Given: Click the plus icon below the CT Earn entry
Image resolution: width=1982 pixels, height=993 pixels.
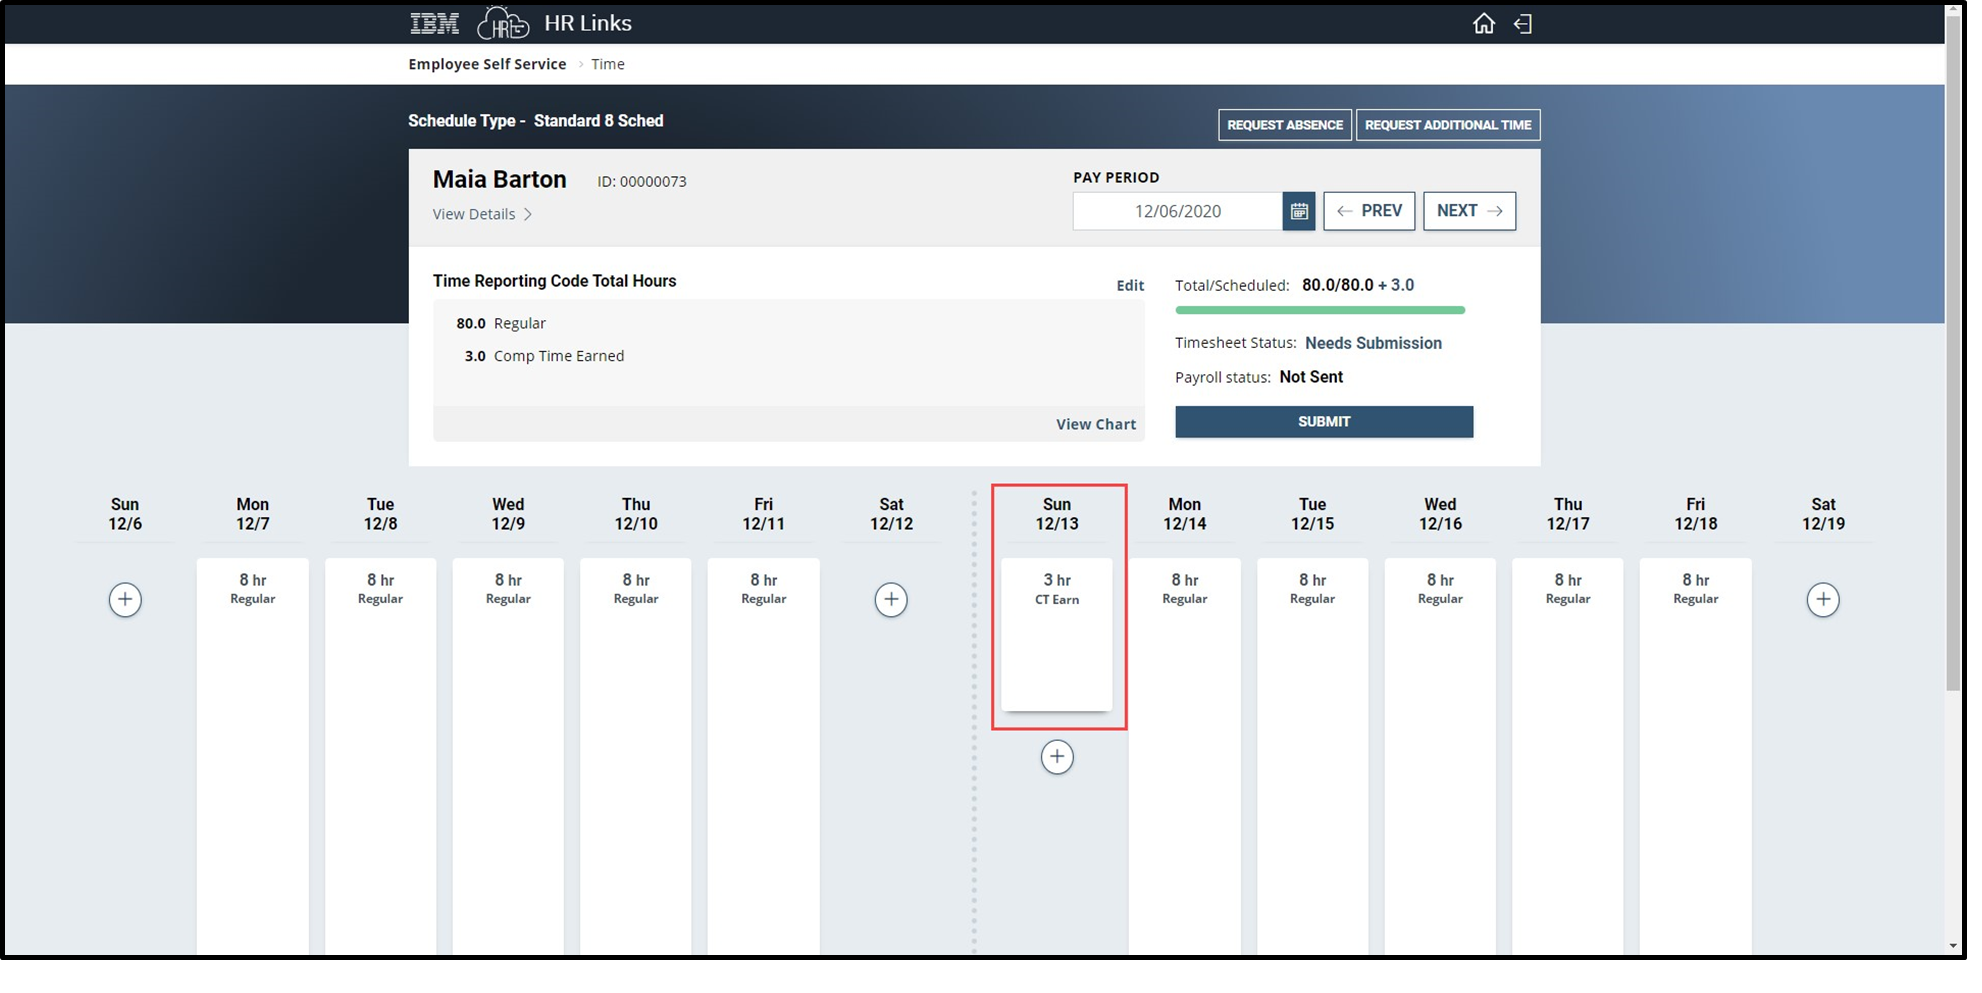Looking at the screenshot, I should (x=1057, y=757).
